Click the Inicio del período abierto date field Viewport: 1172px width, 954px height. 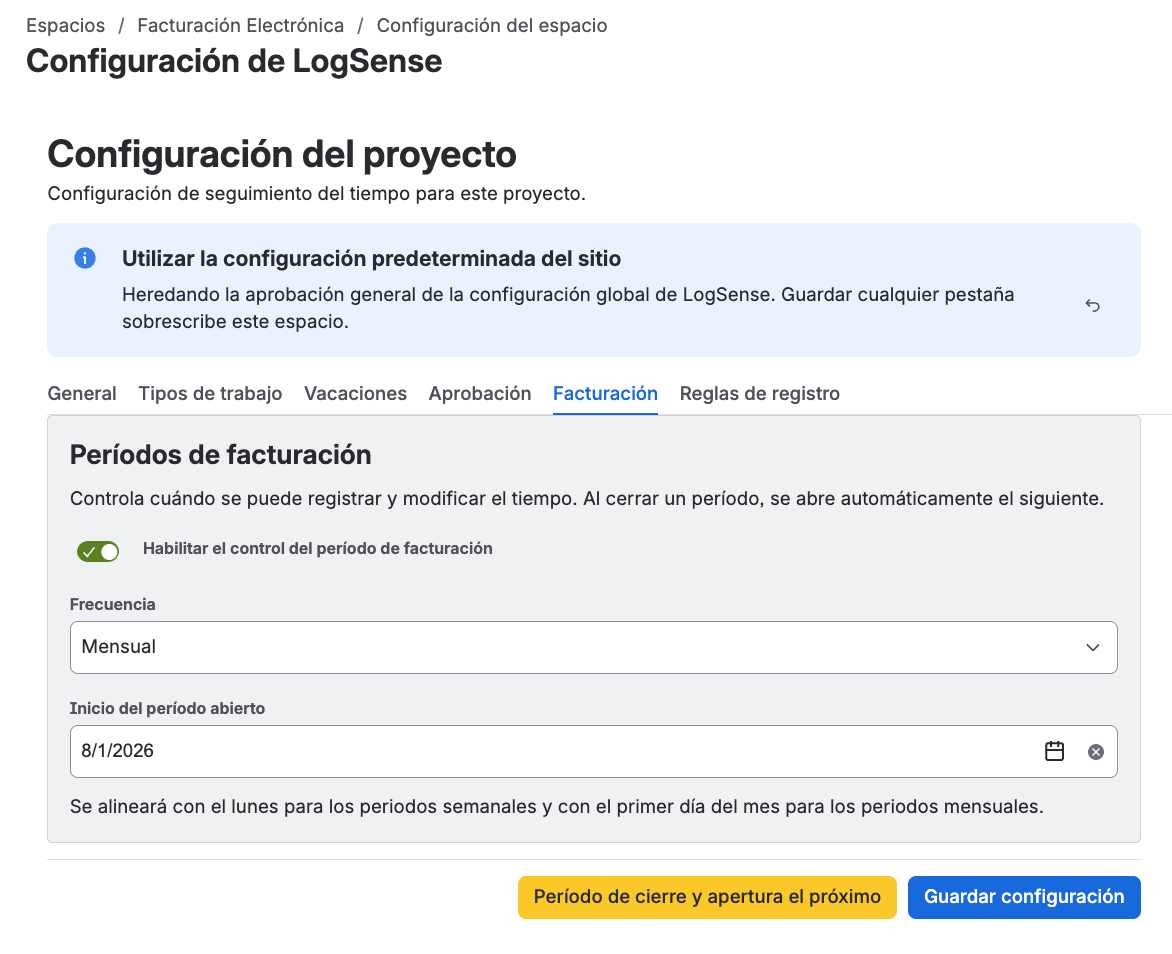(593, 751)
